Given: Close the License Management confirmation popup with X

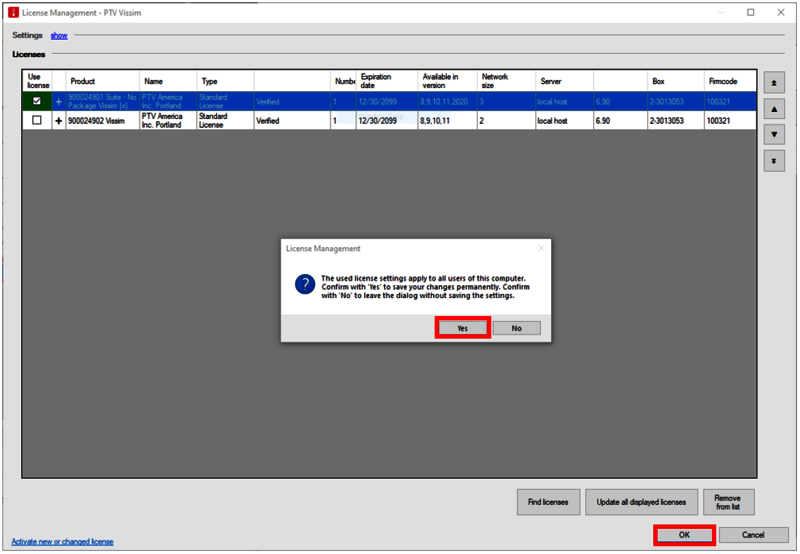Looking at the screenshot, I should [x=541, y=248].
